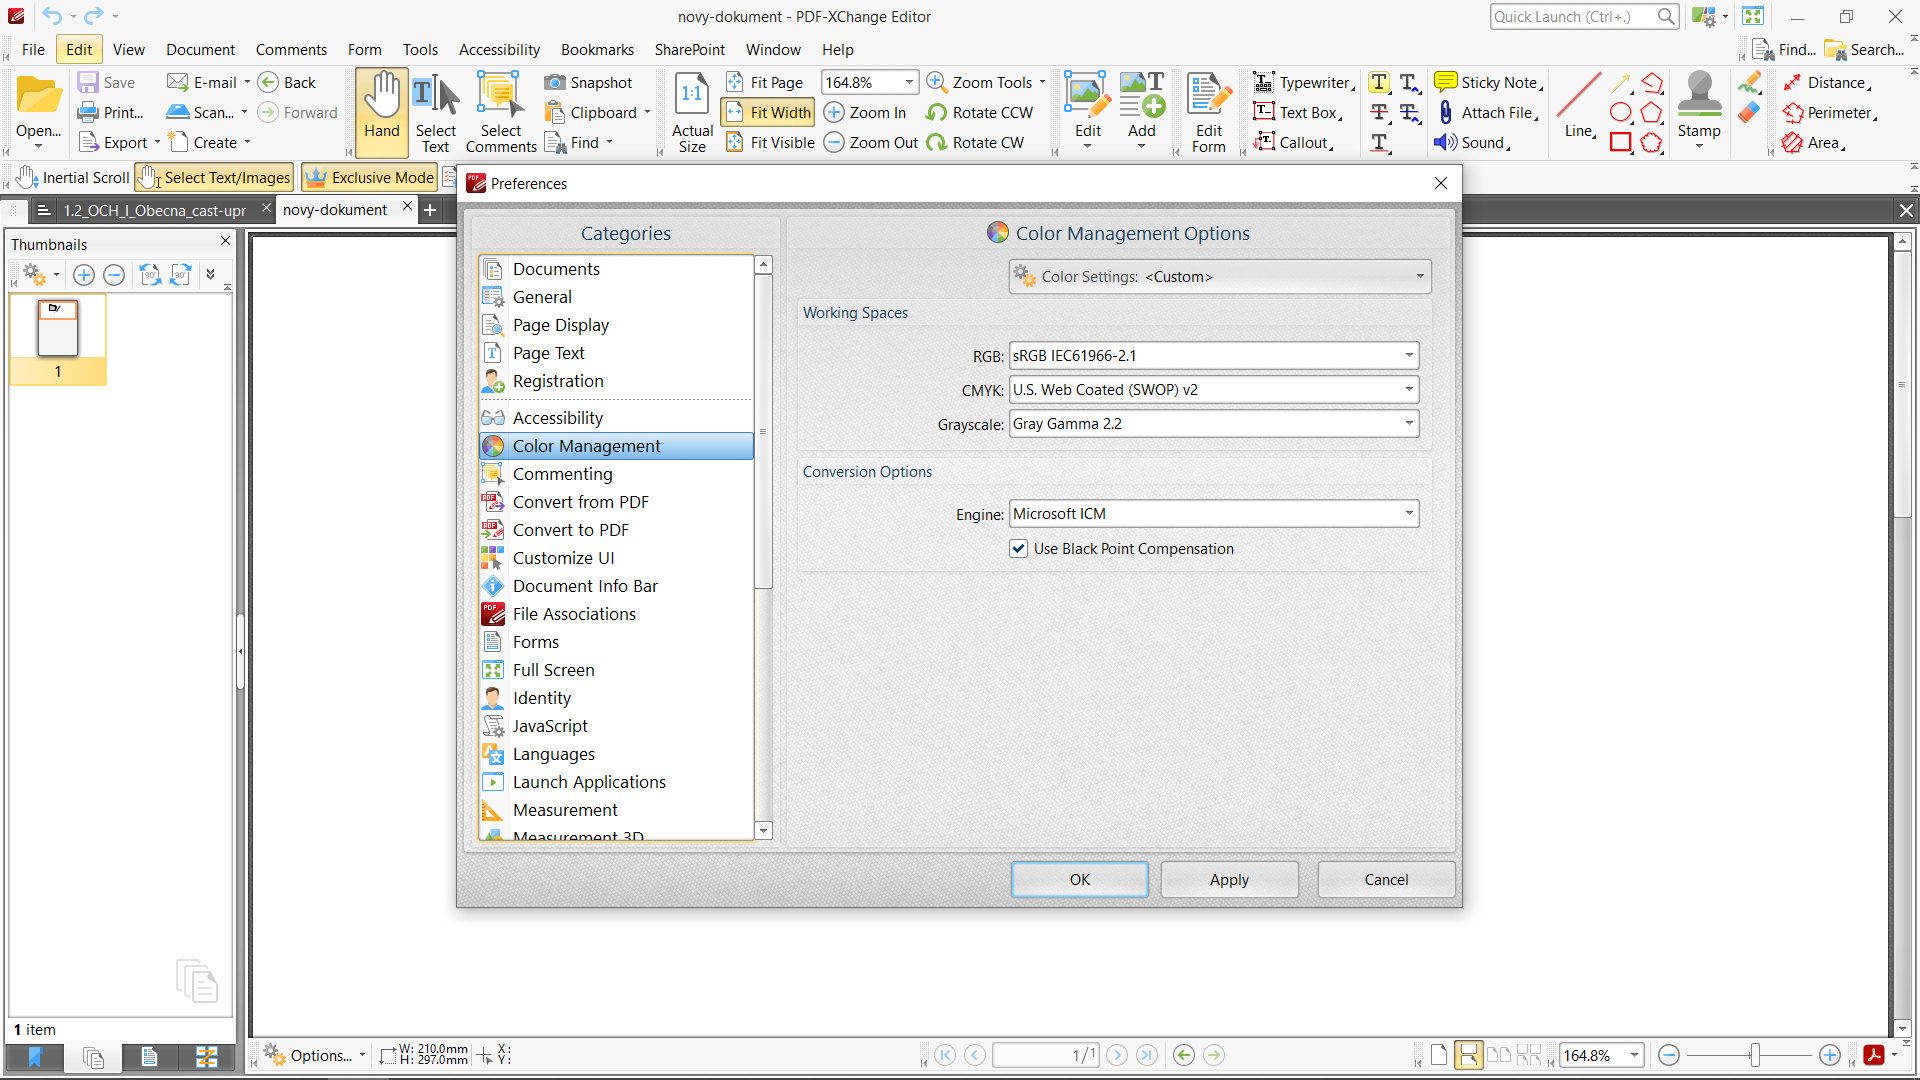The image size is (1920, 1080).
Task: Take a Snapshot of the page
Action: click(x=589, y=83)
